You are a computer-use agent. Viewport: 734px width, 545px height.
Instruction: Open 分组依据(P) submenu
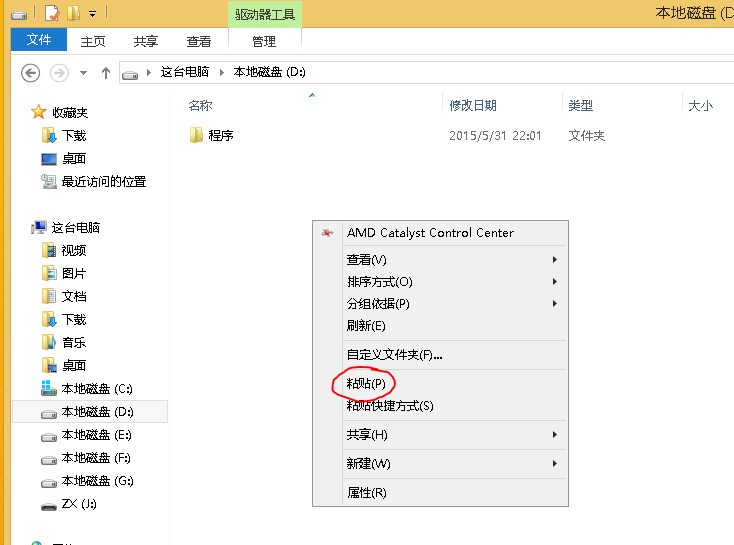point(440,303)
